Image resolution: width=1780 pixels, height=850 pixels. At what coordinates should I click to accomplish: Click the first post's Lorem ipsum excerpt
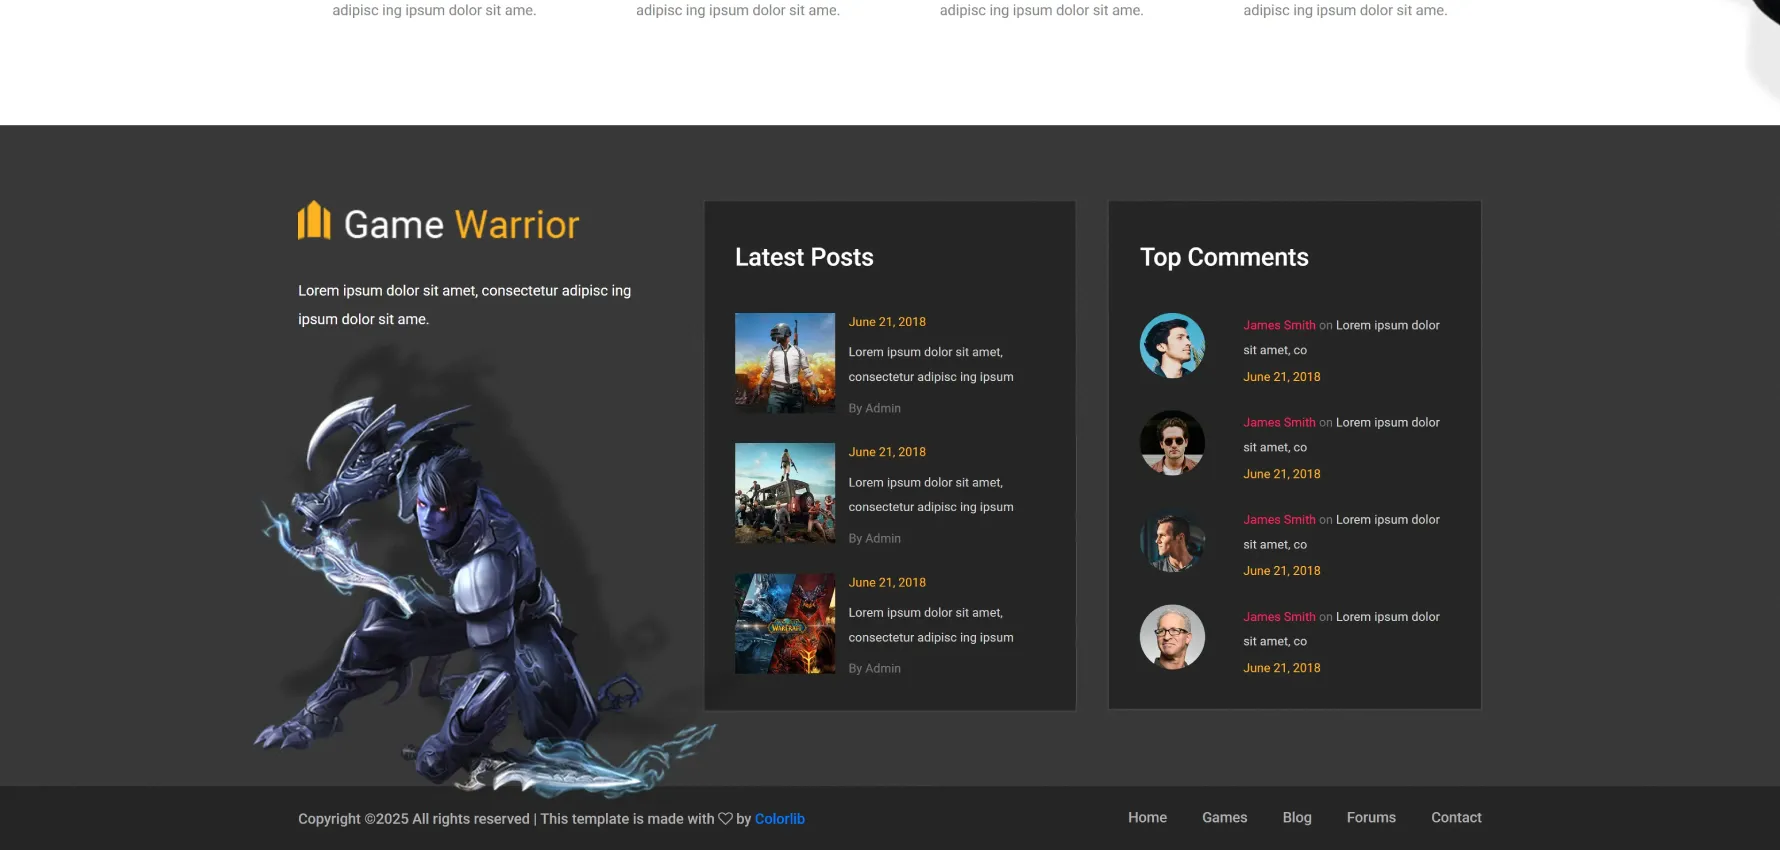coord(931,364)
